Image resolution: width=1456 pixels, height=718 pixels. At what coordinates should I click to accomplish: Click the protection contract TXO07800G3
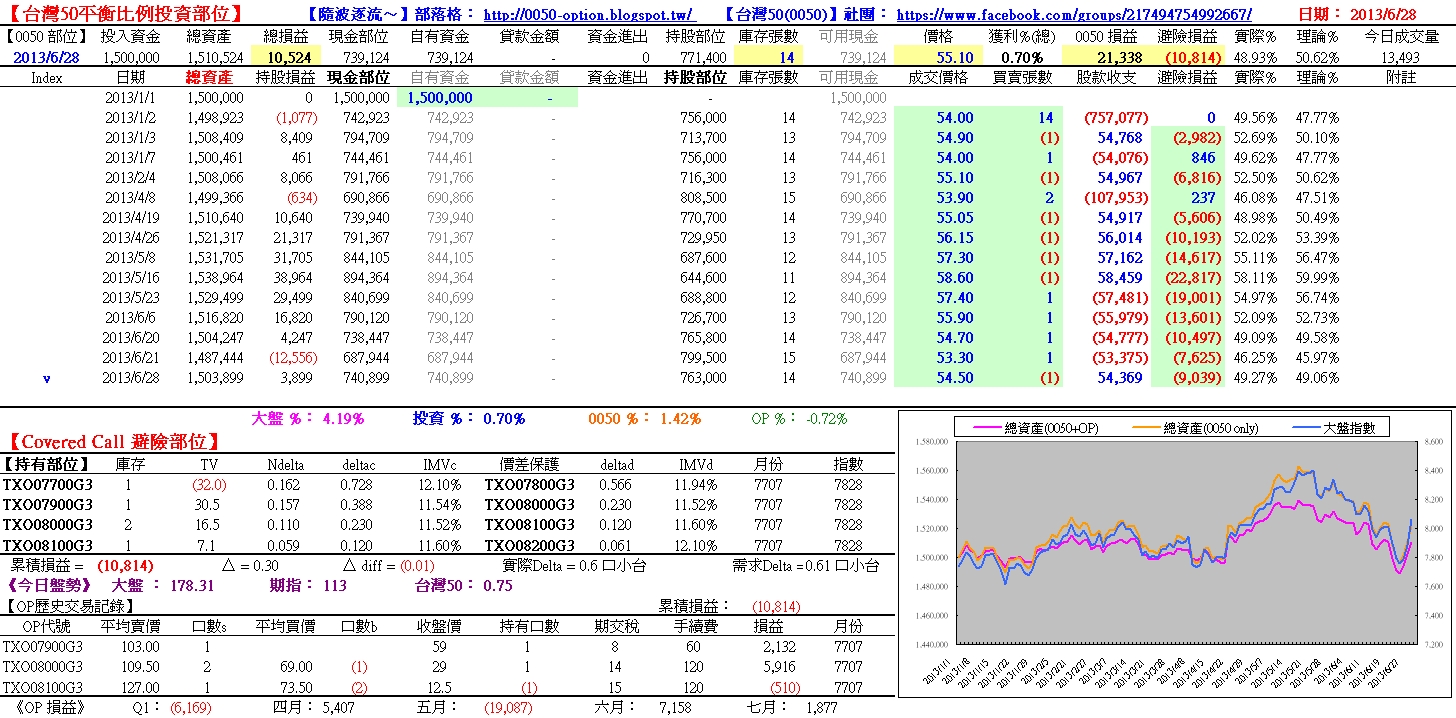[530, 485]
